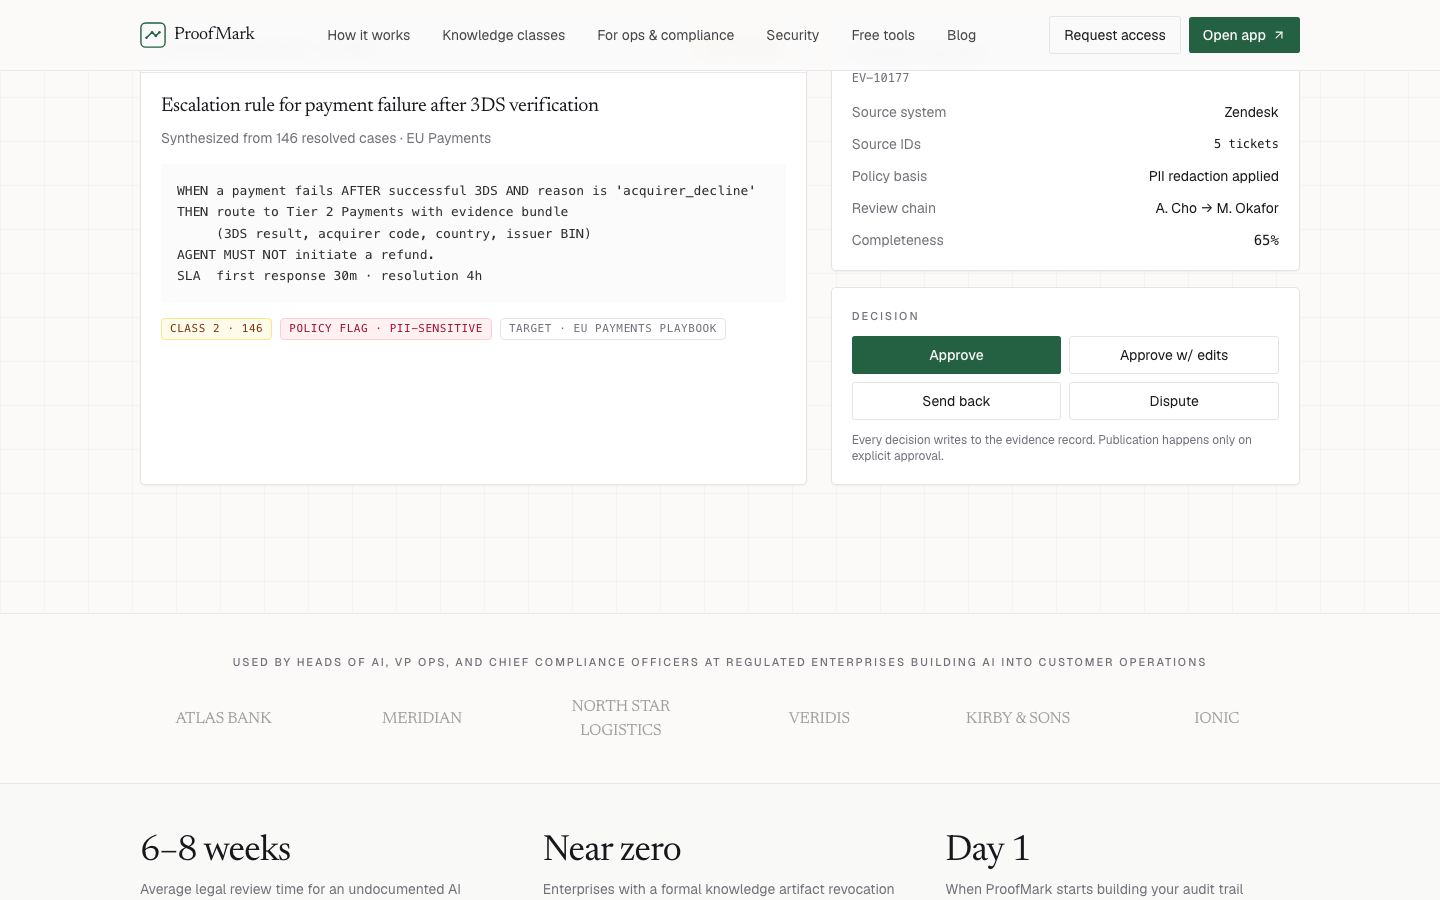Click the 5 tickets source IDs value

(1246, 144)
